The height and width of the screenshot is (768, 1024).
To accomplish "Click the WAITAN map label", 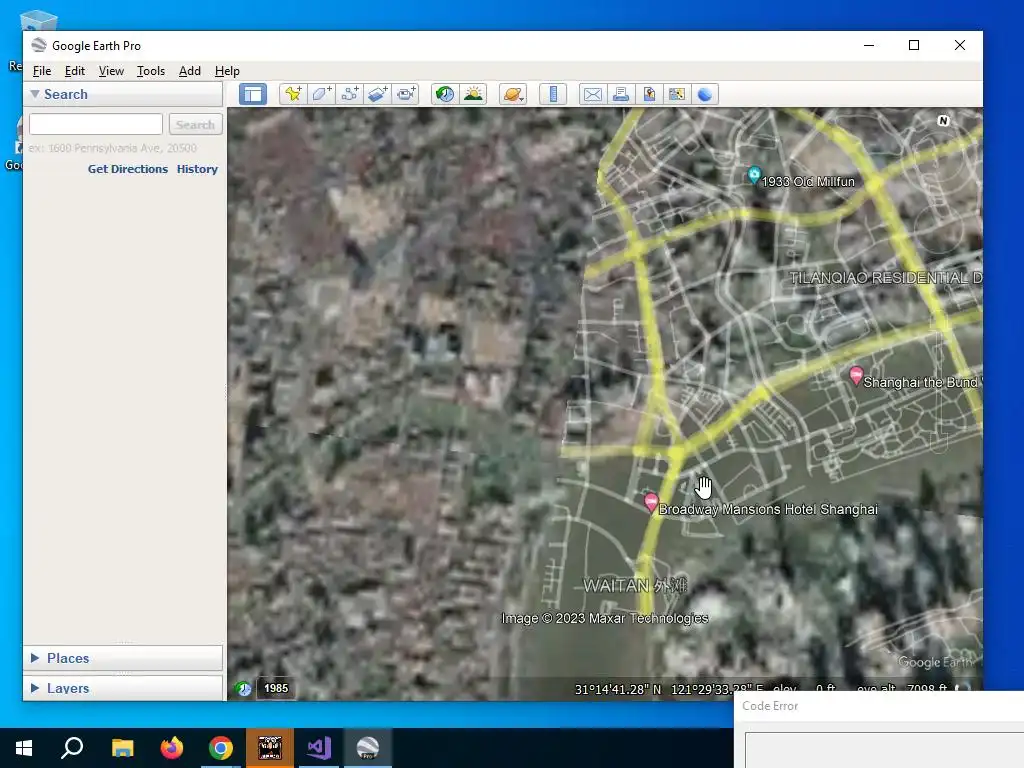I will coord(634,585).
